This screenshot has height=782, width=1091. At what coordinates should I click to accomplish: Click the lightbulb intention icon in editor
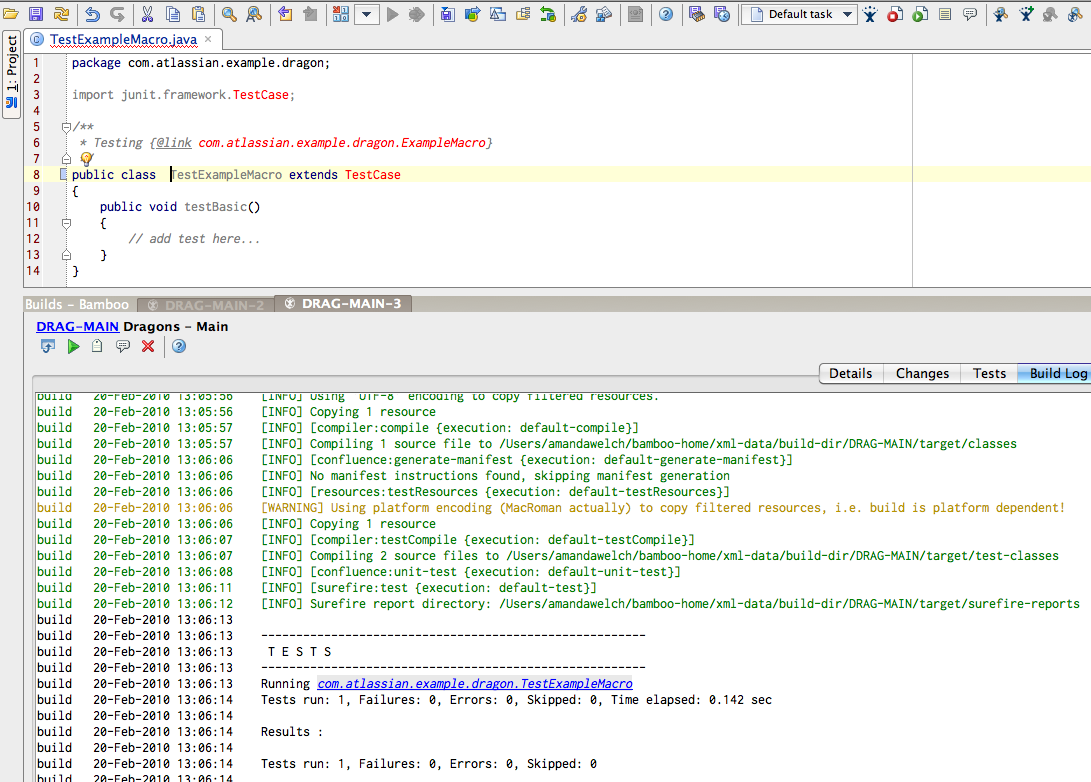[86, 159]
